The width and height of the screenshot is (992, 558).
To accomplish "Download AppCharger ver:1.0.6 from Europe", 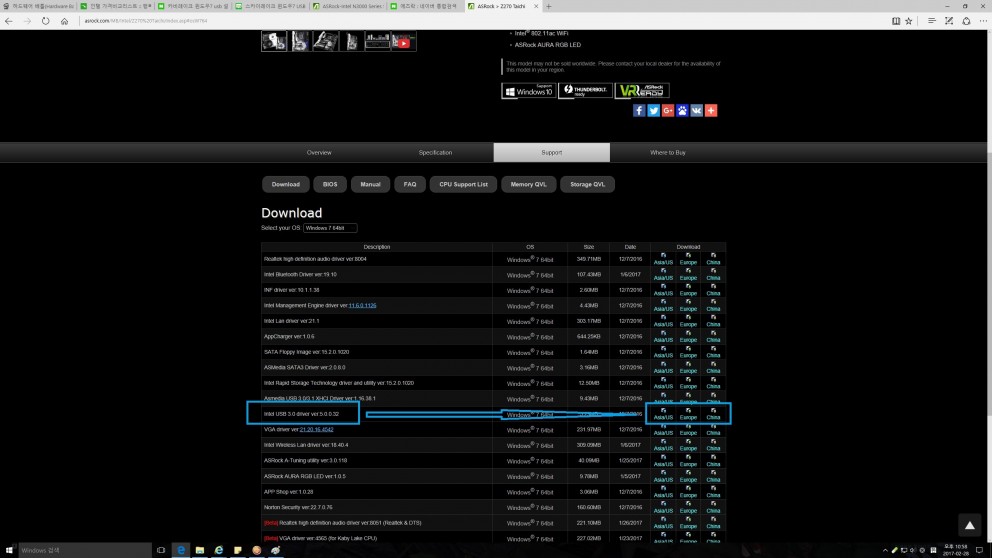I will point(688,337).
